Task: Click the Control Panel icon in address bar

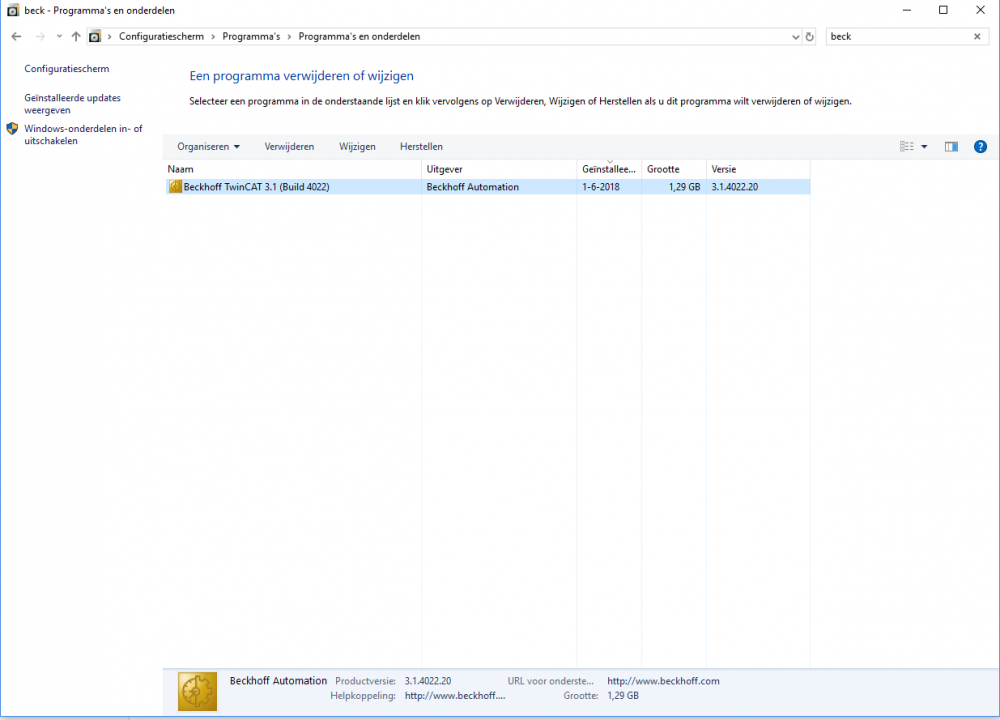Action: (x=94, y=36)
